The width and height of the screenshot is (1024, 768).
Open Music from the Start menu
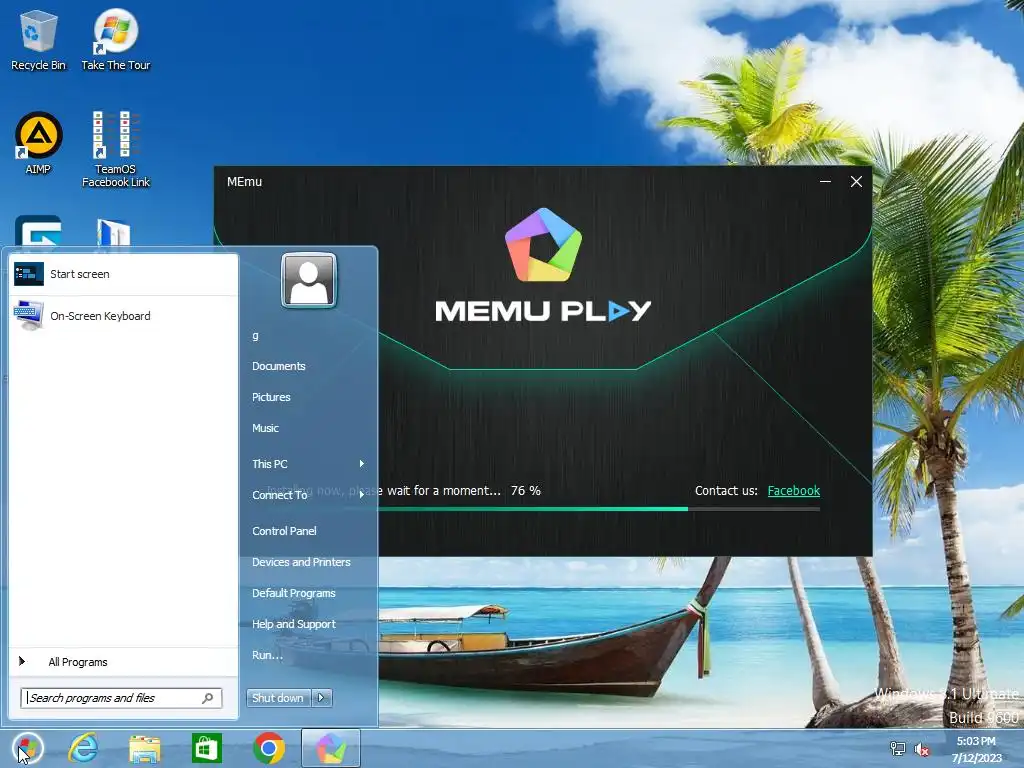[265, 428]
